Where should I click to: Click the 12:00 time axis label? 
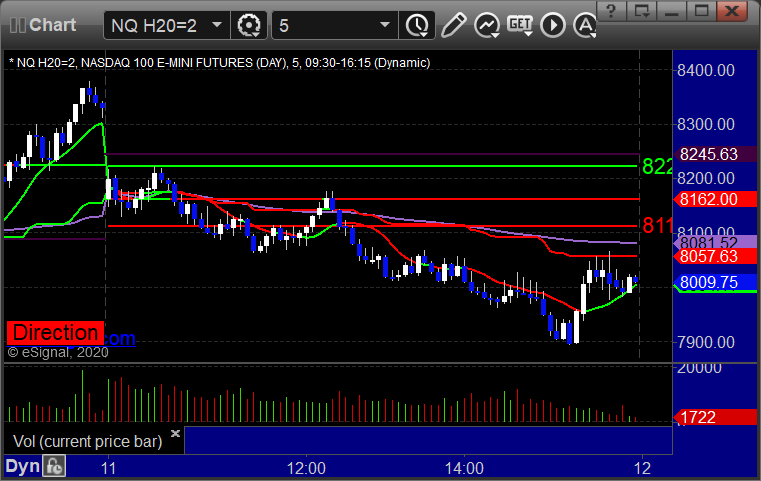coord(306,468)
